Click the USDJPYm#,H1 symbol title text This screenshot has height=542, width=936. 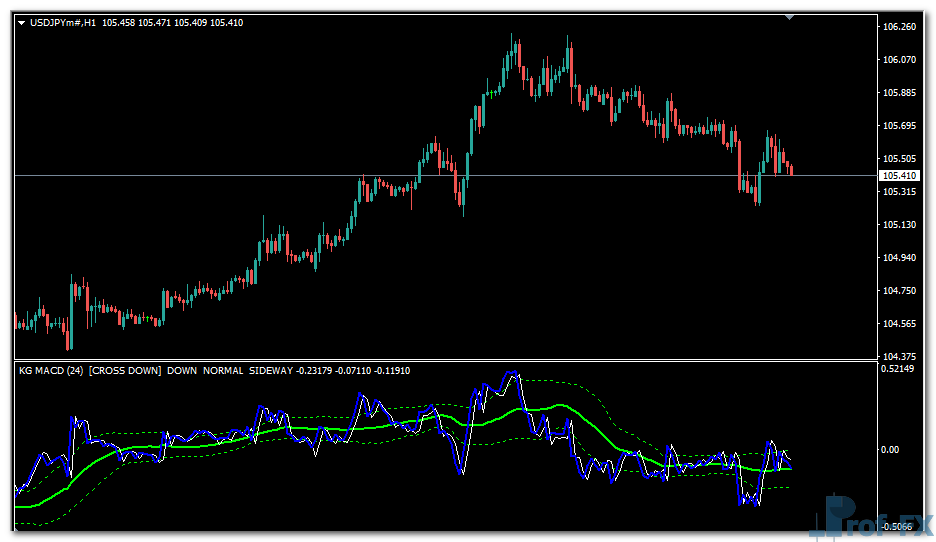[x=63, y=23]
